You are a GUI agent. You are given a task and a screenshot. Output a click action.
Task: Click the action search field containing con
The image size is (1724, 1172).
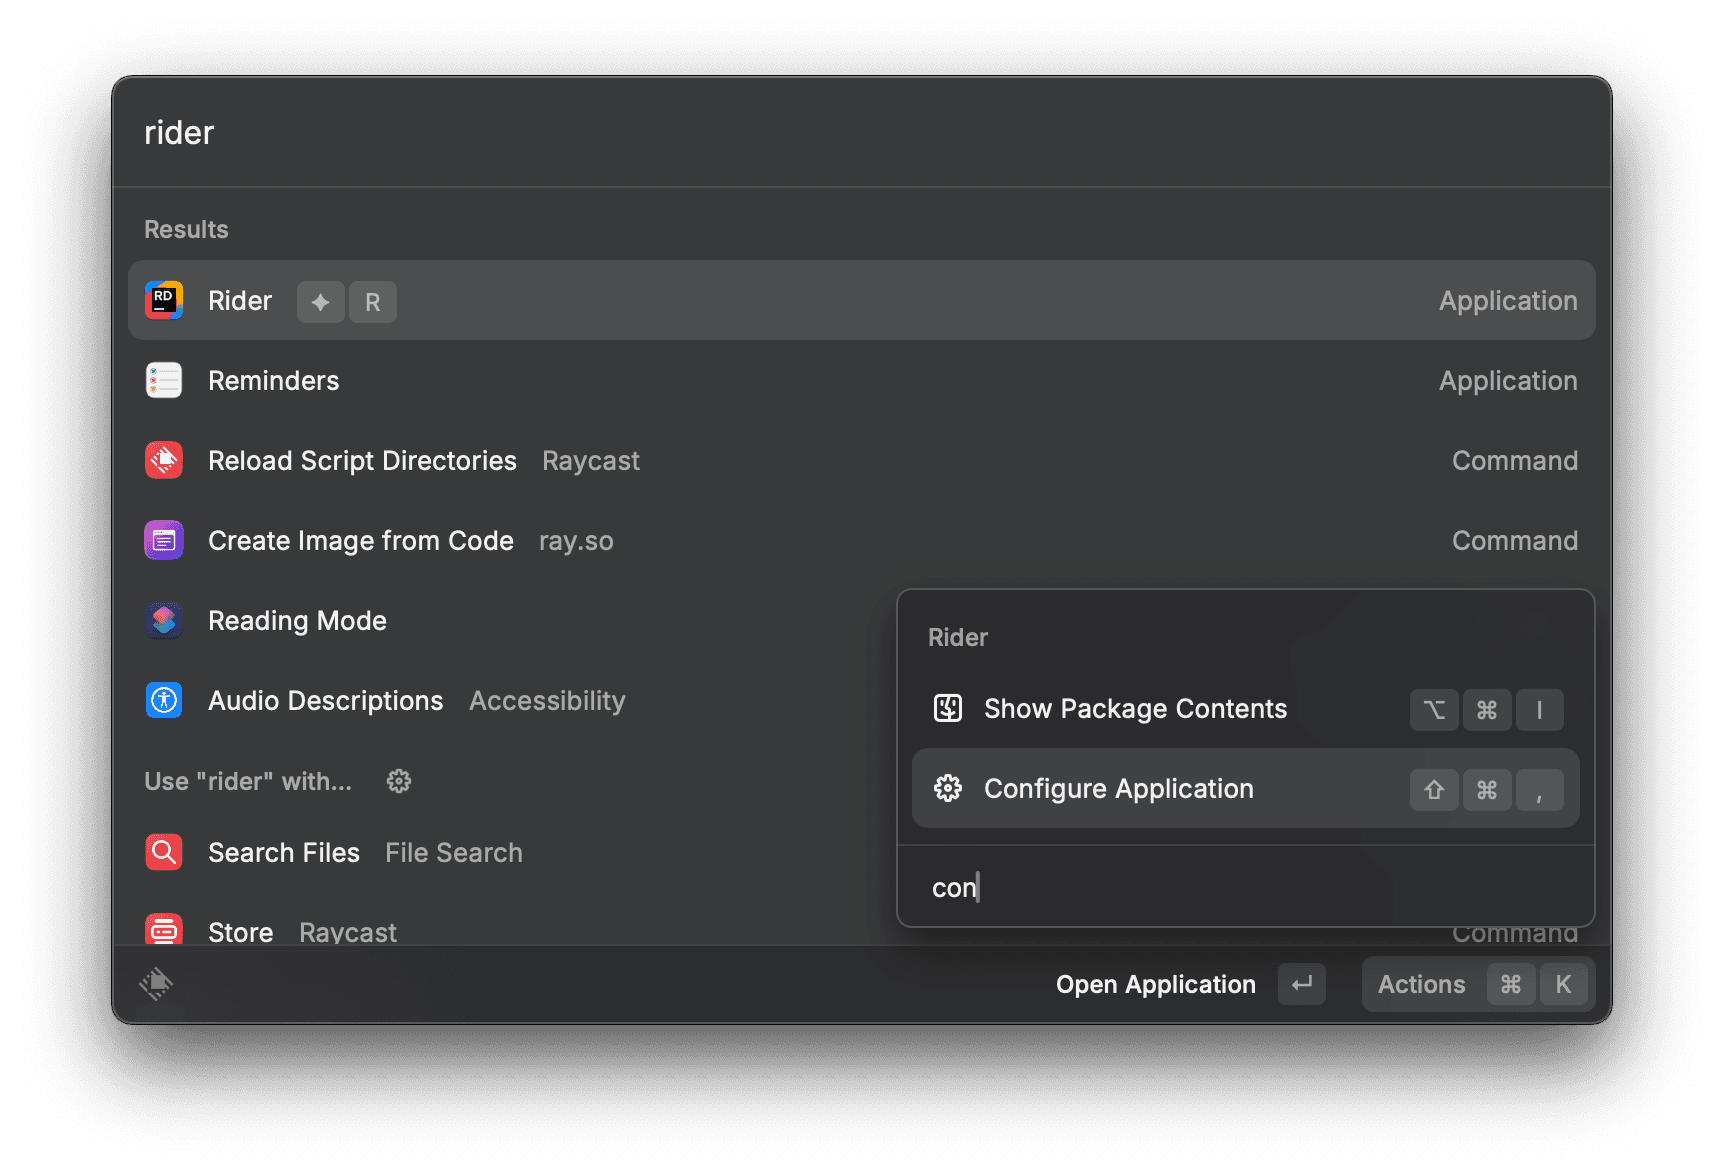click(1200, 887)
